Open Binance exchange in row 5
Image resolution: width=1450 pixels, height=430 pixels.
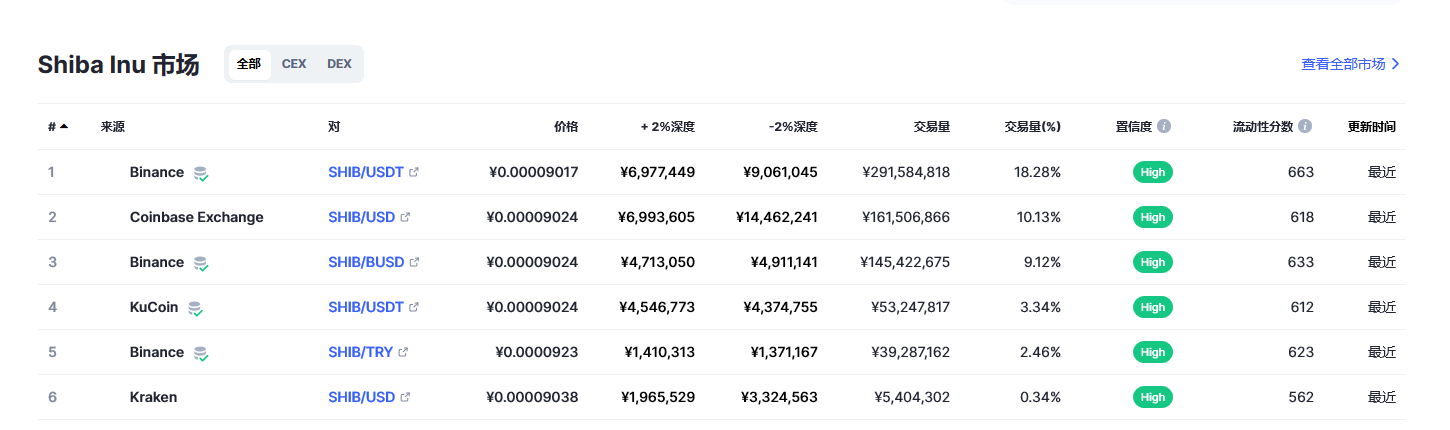(x=157, y=352)
